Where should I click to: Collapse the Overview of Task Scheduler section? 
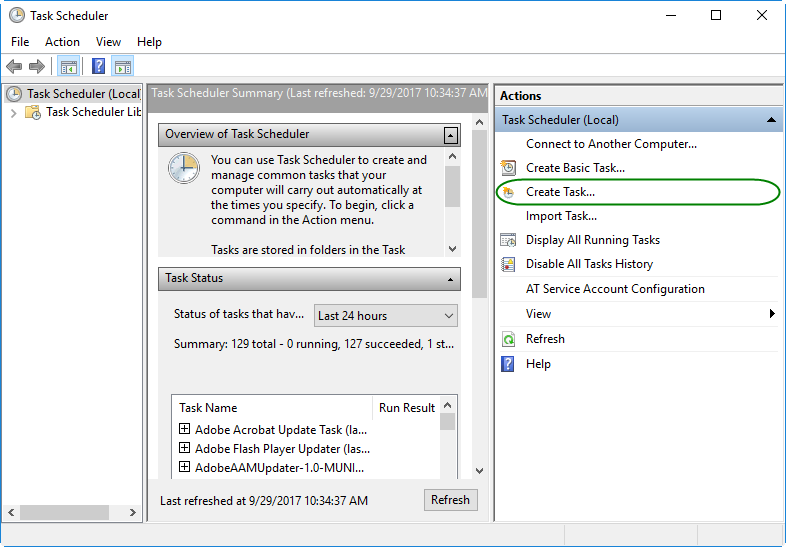click(x=451, y=135)
